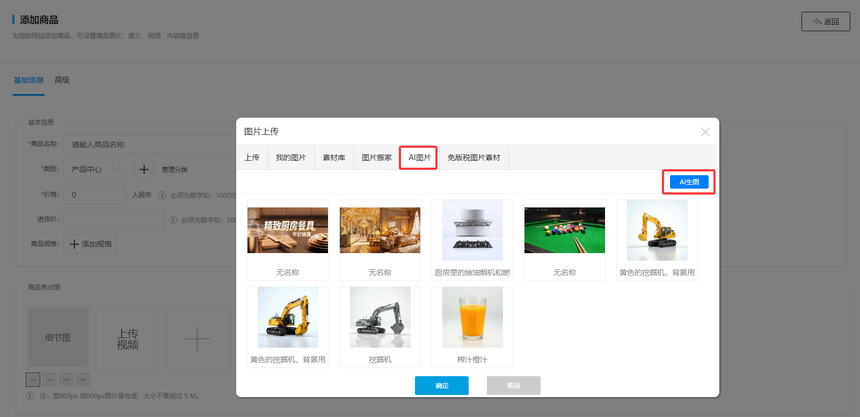Select the yellow excavator image in first row
The height and width of the screenshot is (417, 860).
[x=657, y=230]
